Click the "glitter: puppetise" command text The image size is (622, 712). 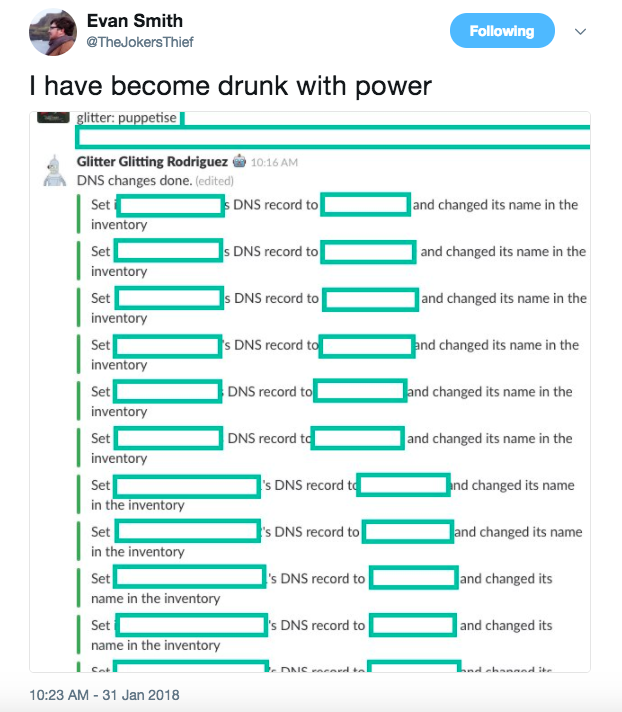(126, 118)
